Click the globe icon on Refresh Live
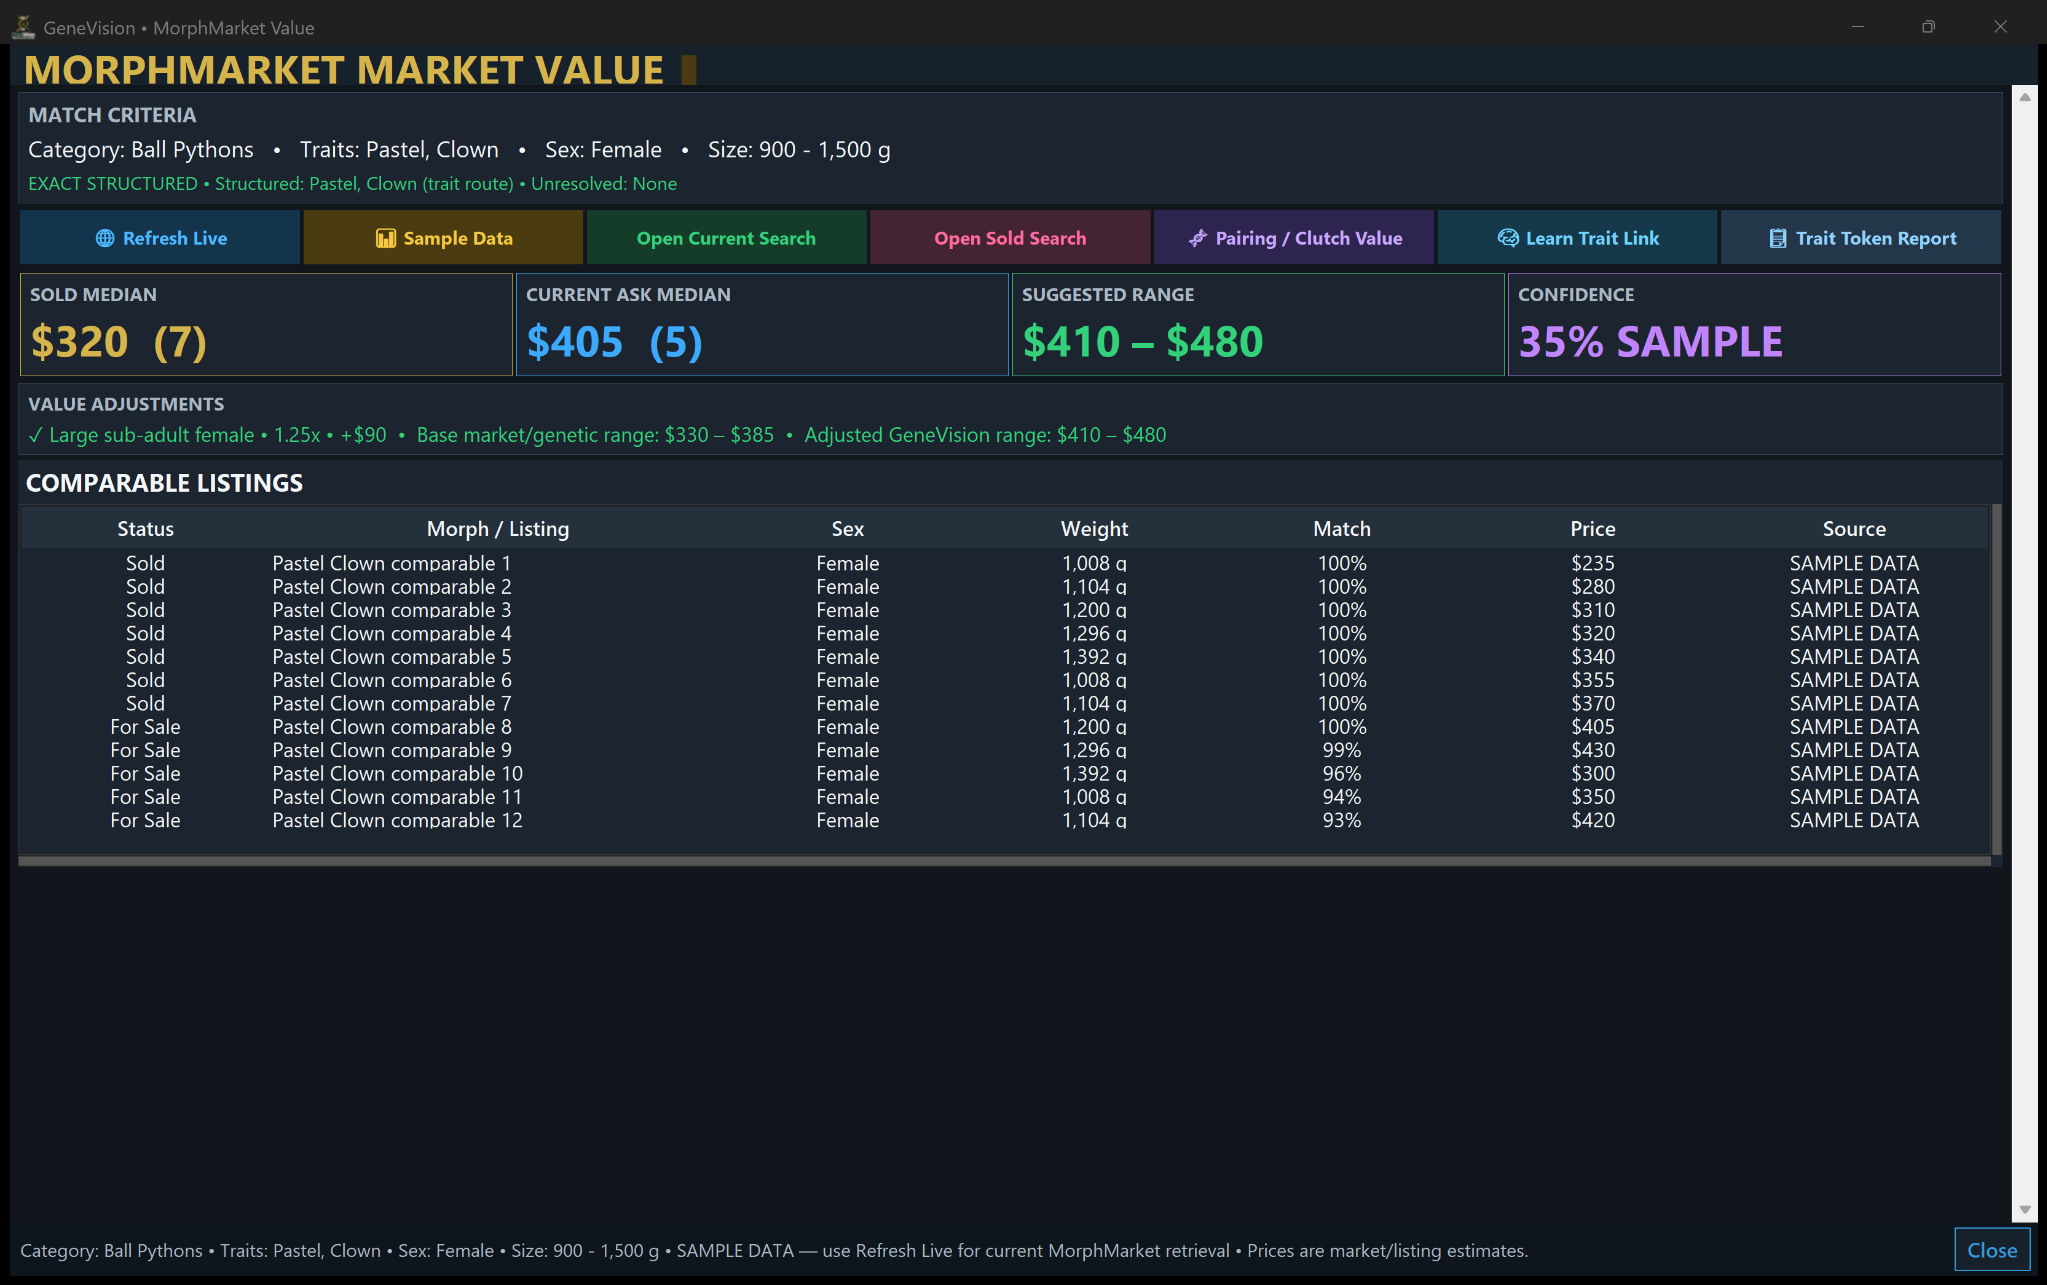 tap(105, 238)
